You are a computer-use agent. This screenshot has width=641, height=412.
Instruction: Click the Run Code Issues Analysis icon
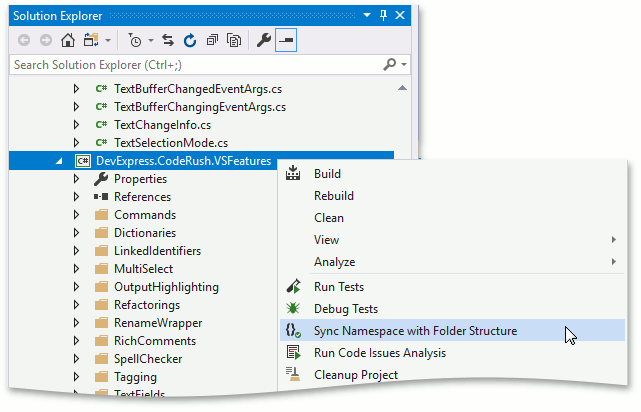[293, 353]
